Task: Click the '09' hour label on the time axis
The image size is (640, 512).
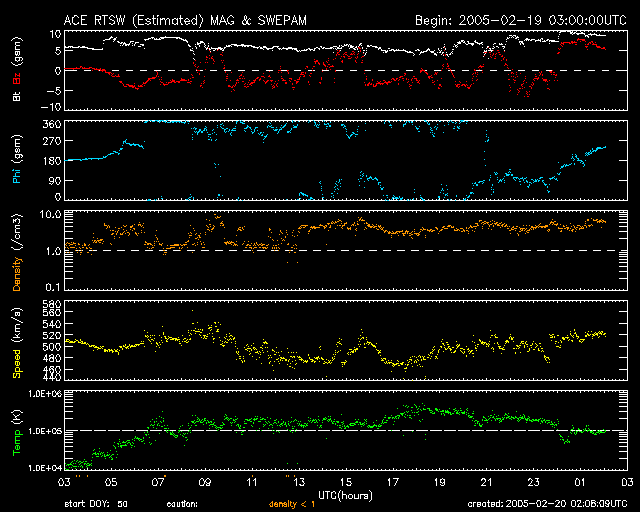Action: point(205,482)
